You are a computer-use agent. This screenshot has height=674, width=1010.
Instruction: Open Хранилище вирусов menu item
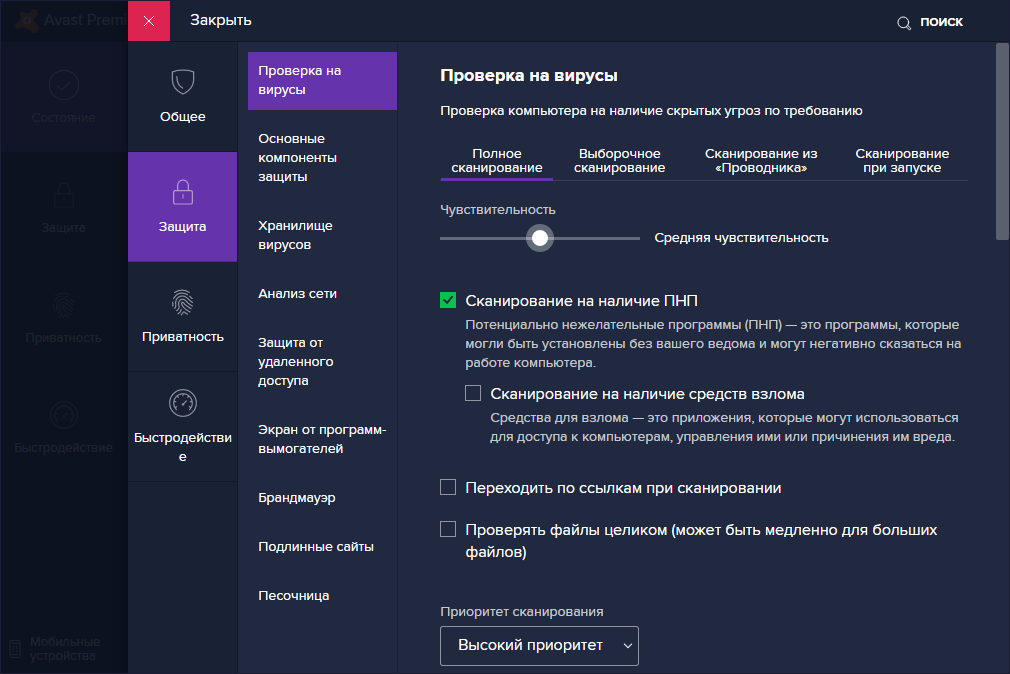click(295, 235)
